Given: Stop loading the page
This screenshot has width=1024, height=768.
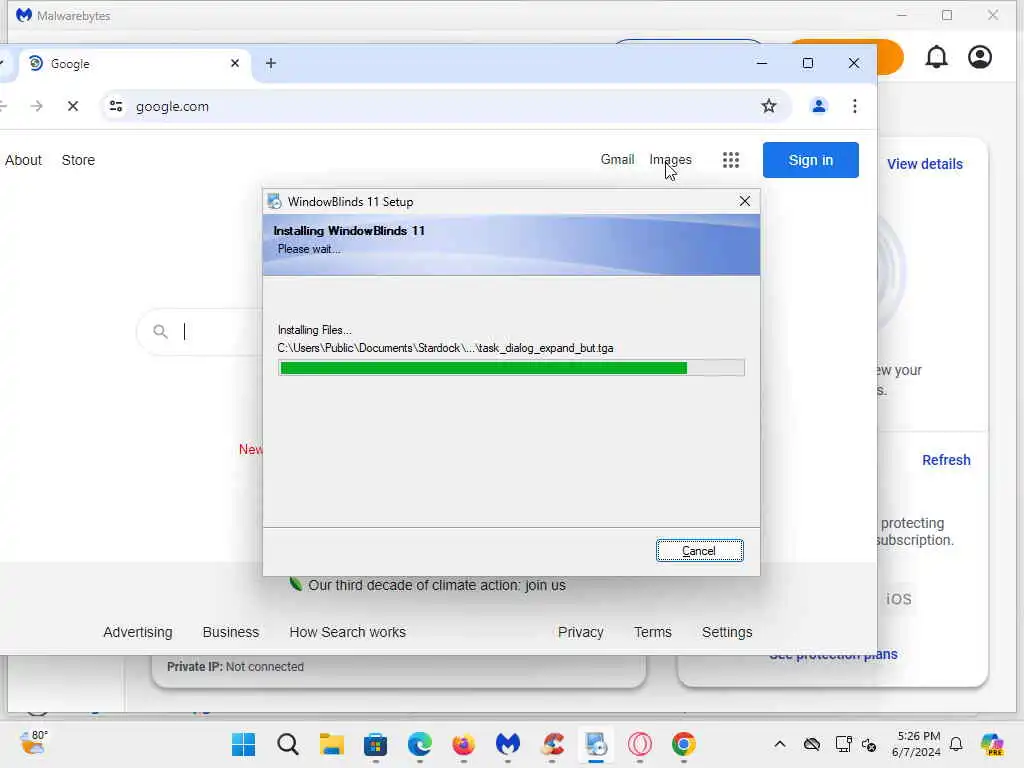Looking at the screenshot, I should (72, 106).
